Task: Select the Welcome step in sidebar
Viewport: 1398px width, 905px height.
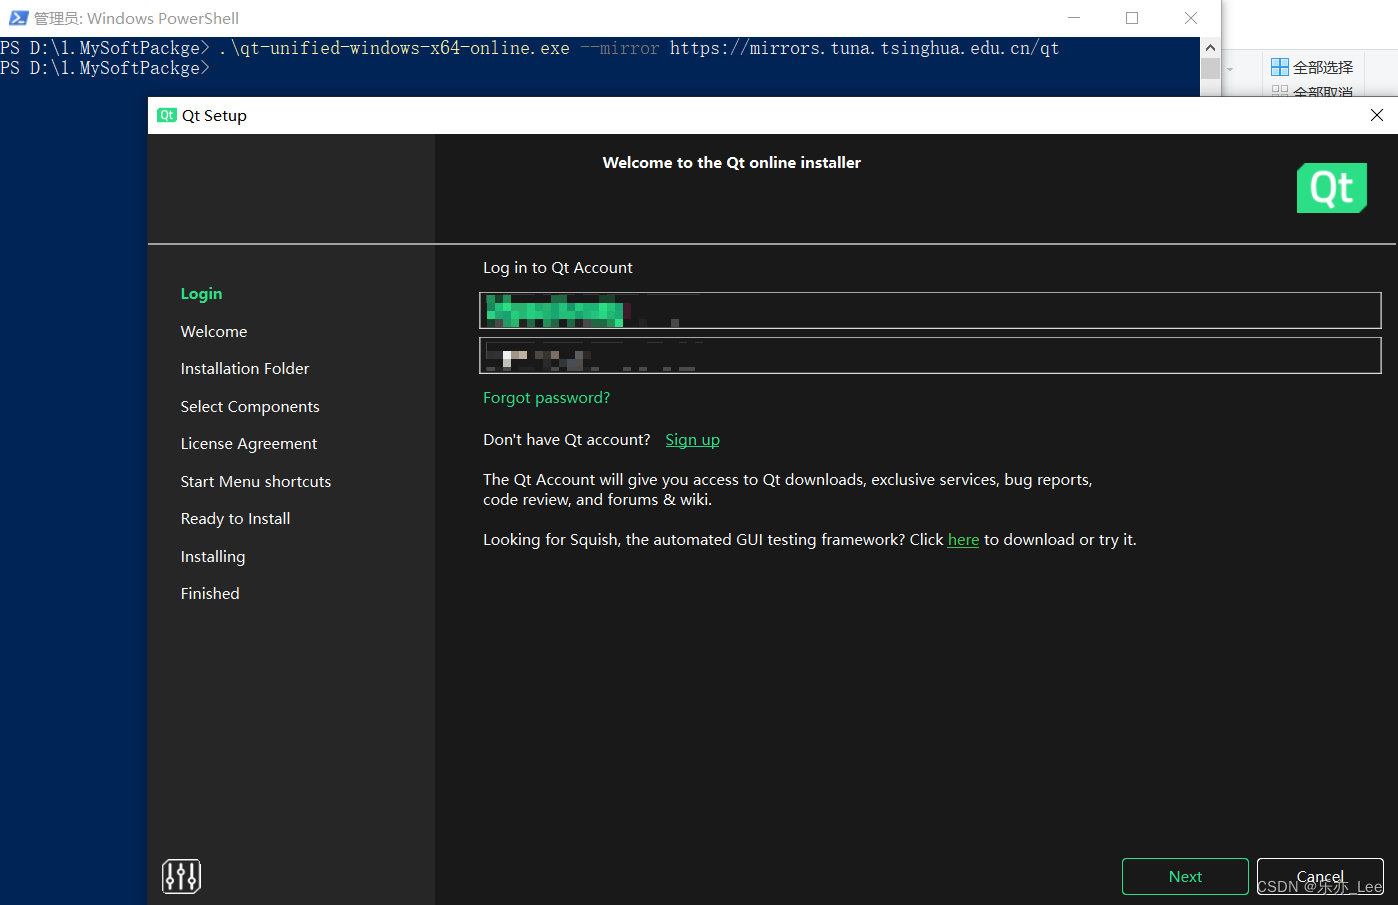Action: [214, 332]
